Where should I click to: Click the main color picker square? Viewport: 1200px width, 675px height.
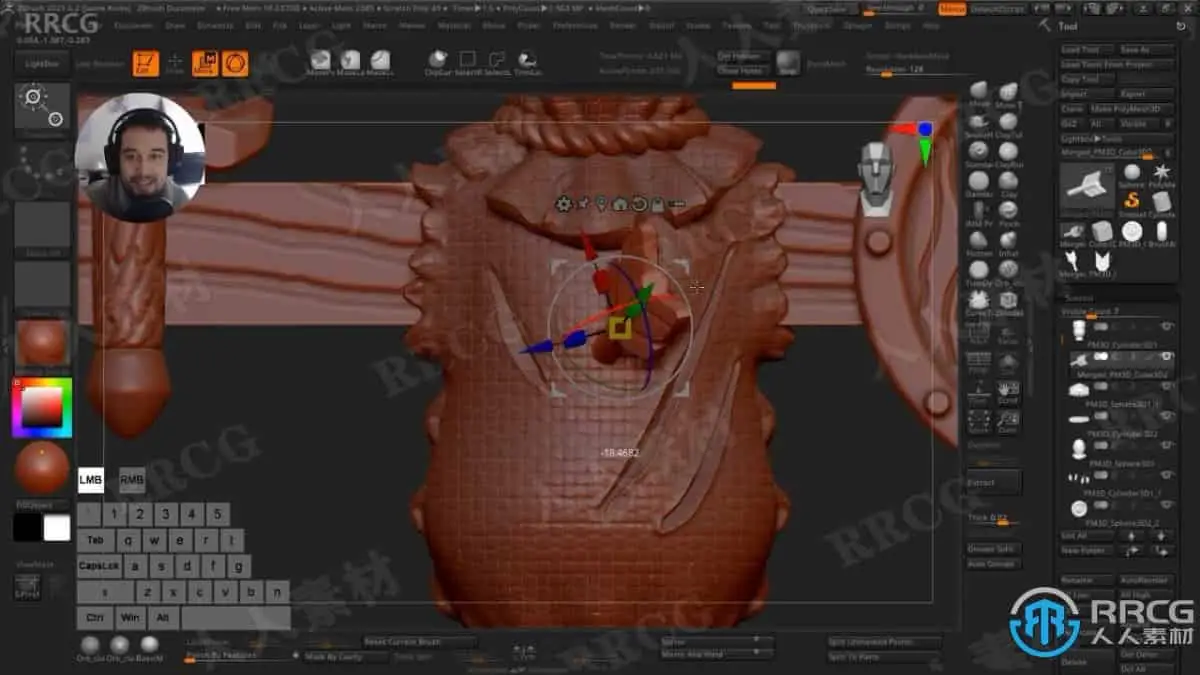click(41, 408)
